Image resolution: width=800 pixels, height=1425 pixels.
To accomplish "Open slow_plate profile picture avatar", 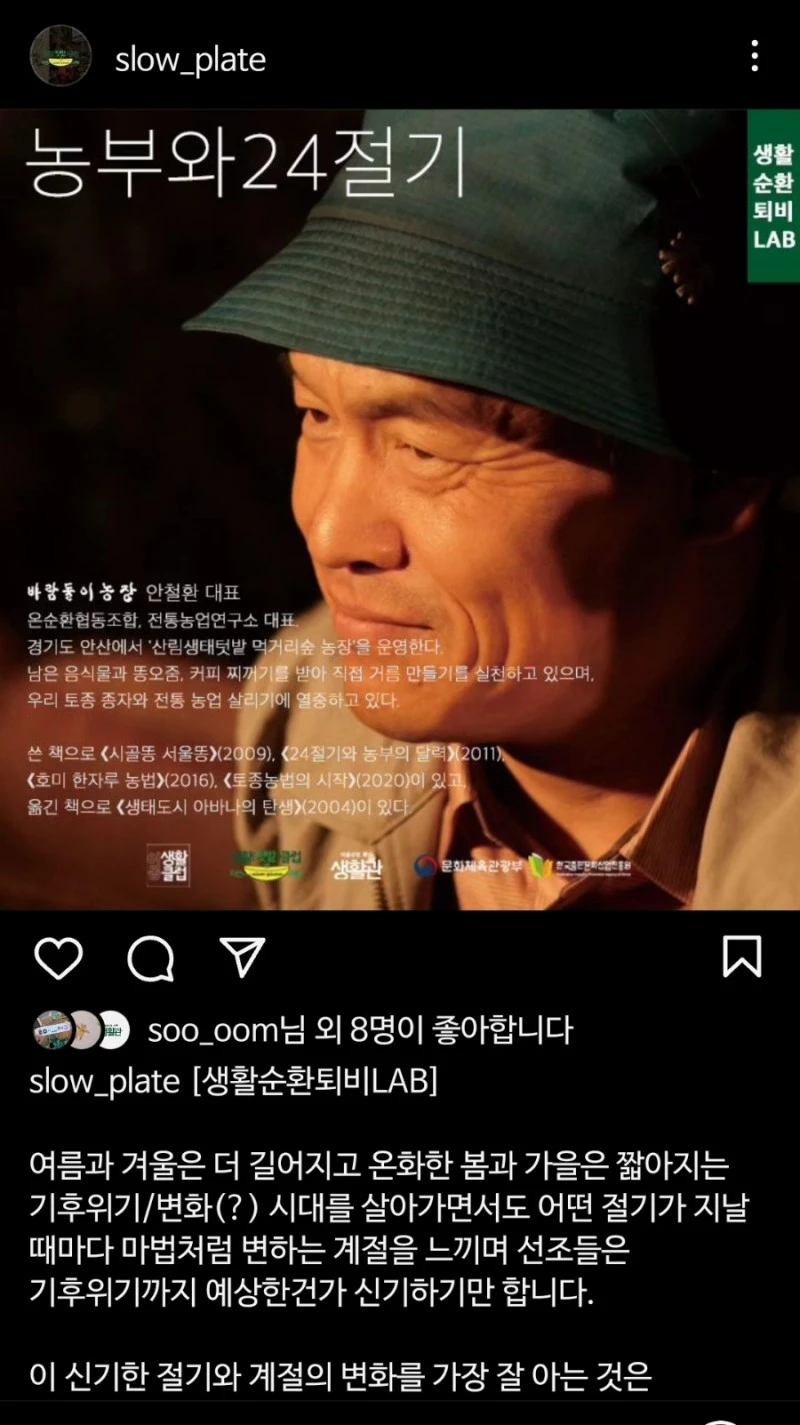I will coord(60,56).
